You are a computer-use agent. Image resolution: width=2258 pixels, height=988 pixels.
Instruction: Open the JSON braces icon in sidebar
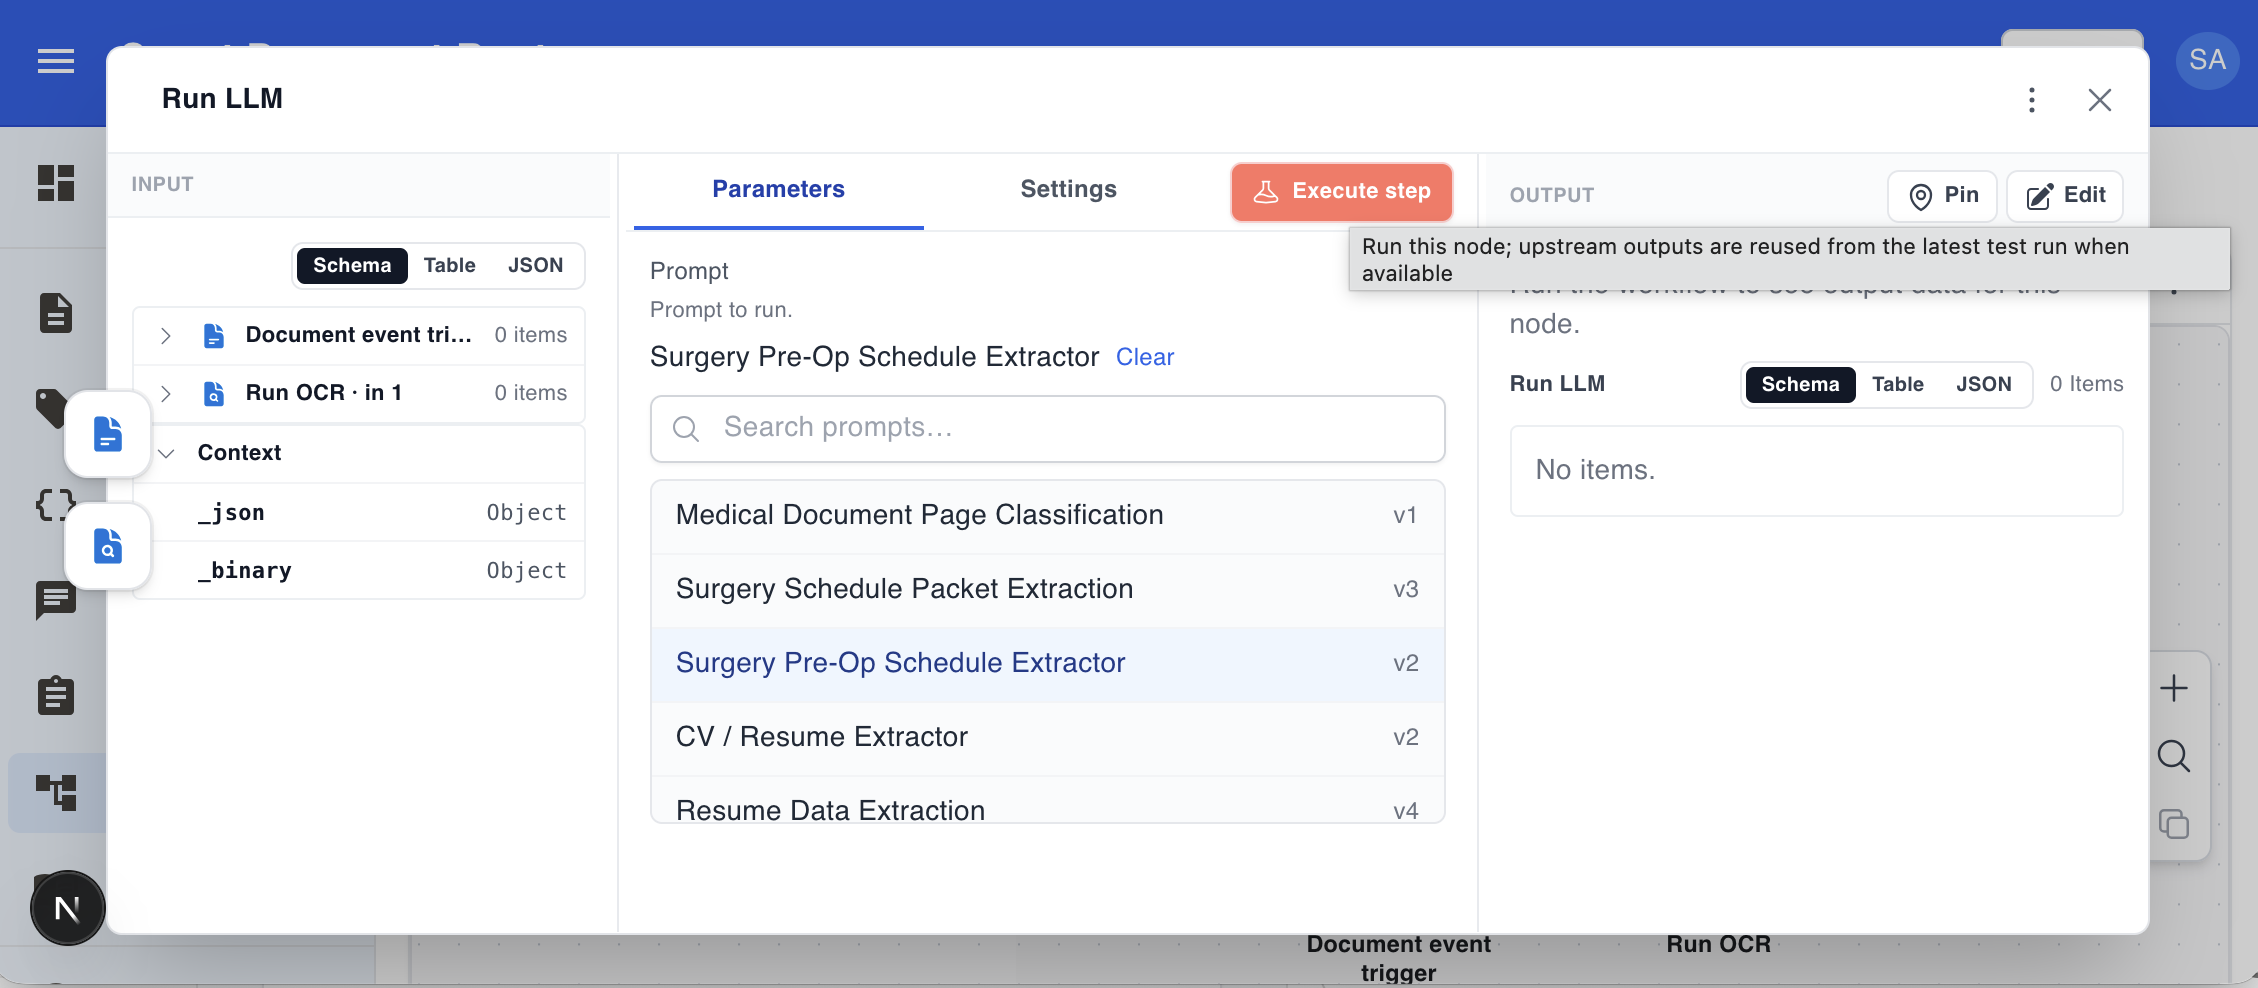[54, 505]
